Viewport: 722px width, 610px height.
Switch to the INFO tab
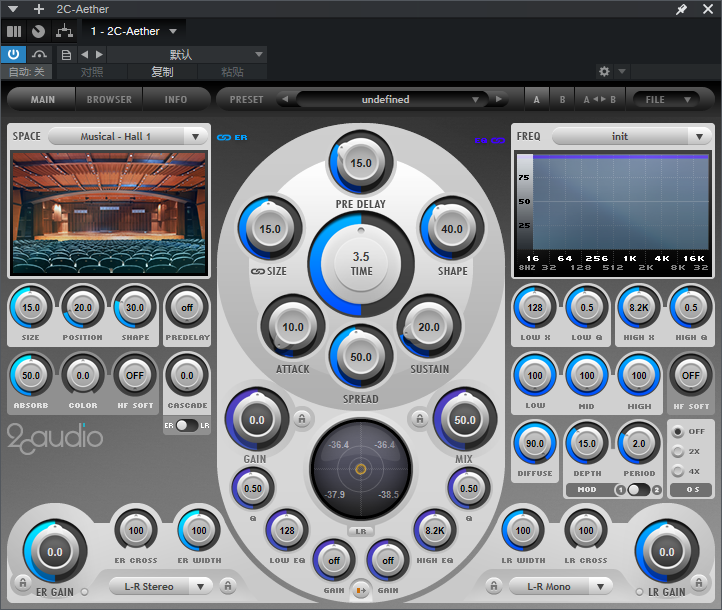tap(176, 100)
